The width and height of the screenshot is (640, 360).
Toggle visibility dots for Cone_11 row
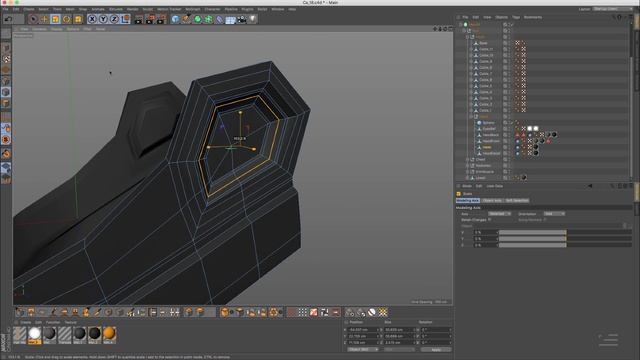pos(509,49)
